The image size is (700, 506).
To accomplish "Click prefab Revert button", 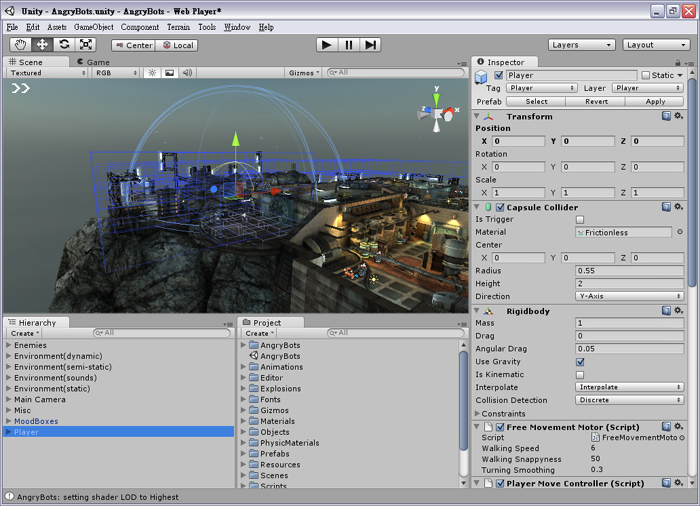I will [596, 101].
